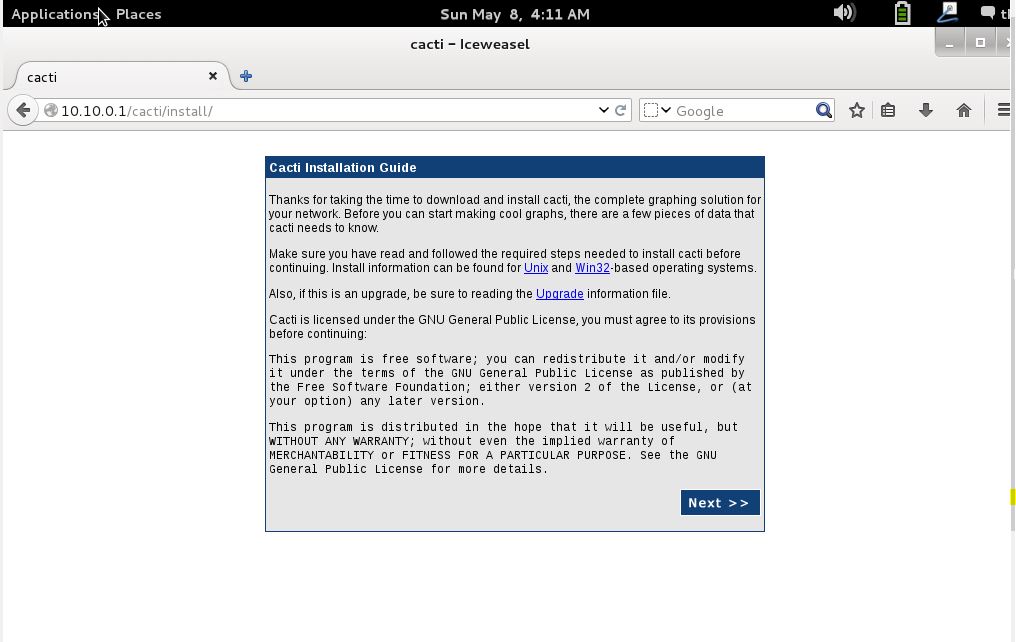Bookmark this page with the star icon
This screenshot has height=642, width=1016.
tap(857, 110)
